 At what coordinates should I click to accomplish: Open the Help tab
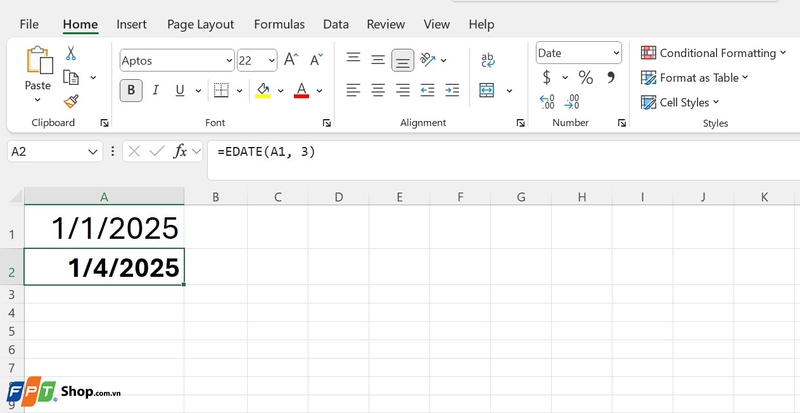(x=481, y=24)
